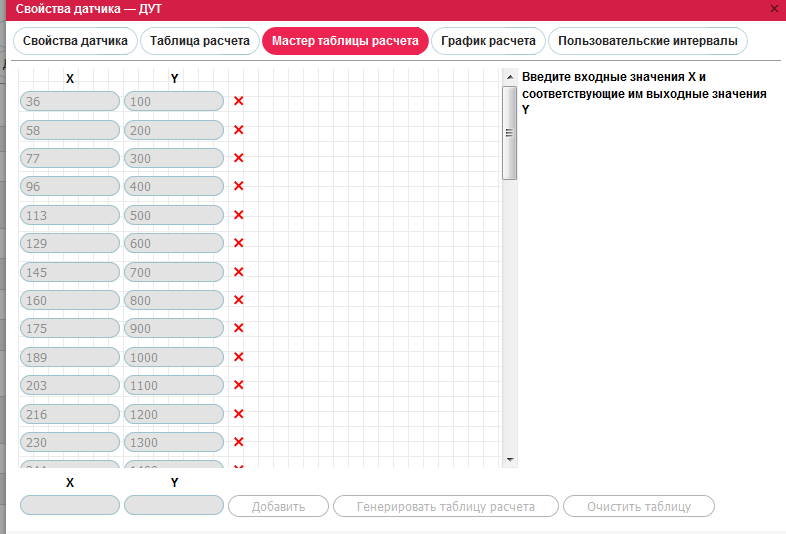Open Пользовательские интервалы tab
Screen dimensions: 786x534
coord(648,42)
